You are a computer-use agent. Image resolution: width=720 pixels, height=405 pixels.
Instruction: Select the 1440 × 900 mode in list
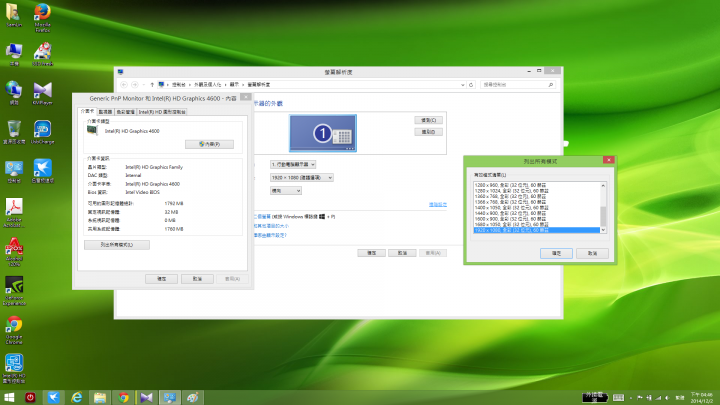pos(536,213)
